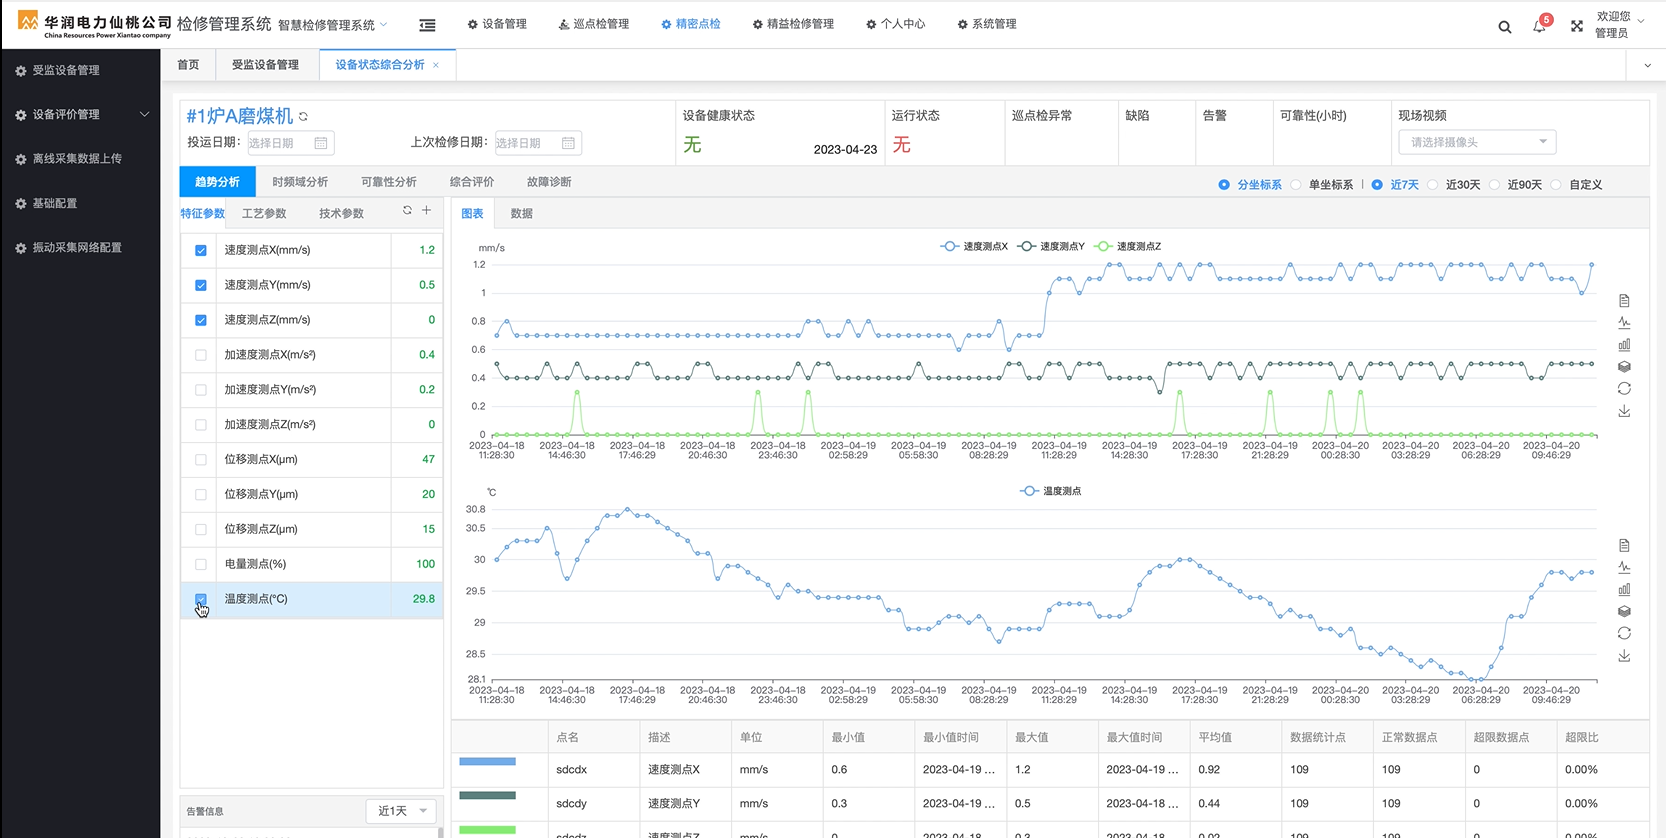Screen dimensions: 1666x838
Task: Open 近1天 alarm period dropdown
Action: pyautogui.click(x=402, y=811)
